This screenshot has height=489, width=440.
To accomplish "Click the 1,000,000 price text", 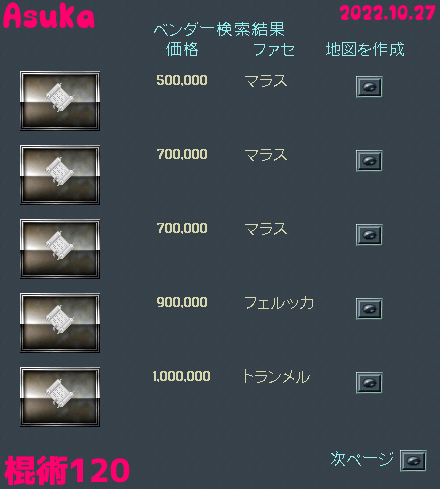I will pos(182,376).
